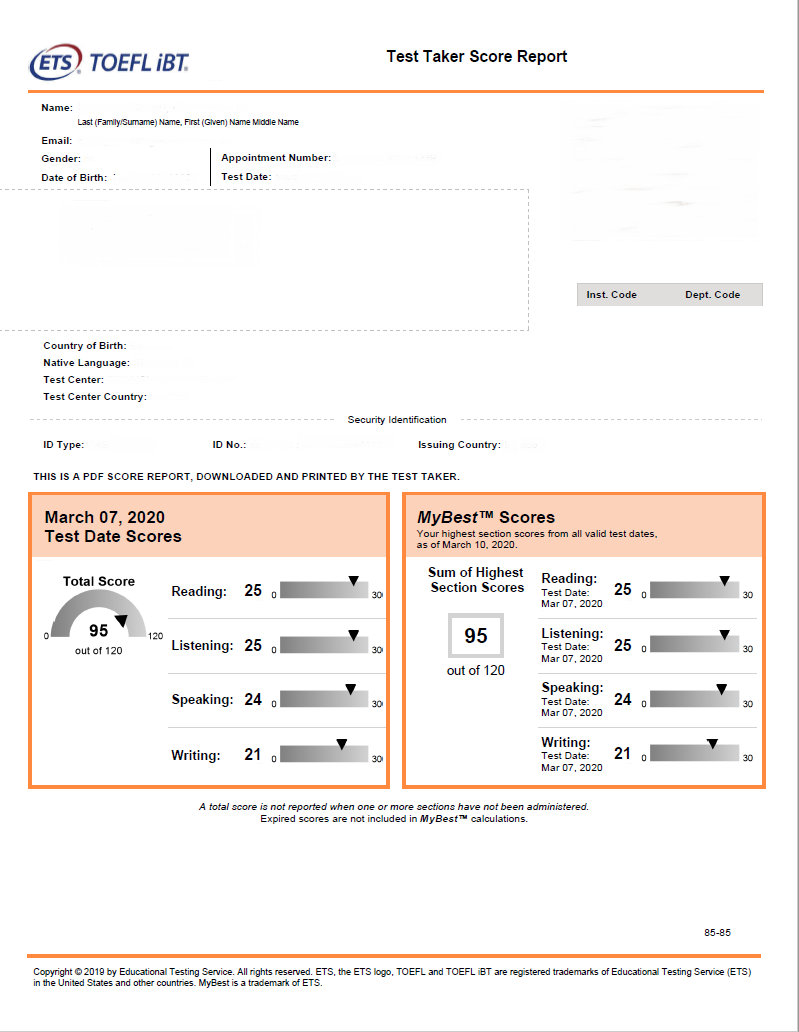Click Speaking score bar in Test Date Scores
This screenshot has width=799, height=1032.
tap(324, 697)
